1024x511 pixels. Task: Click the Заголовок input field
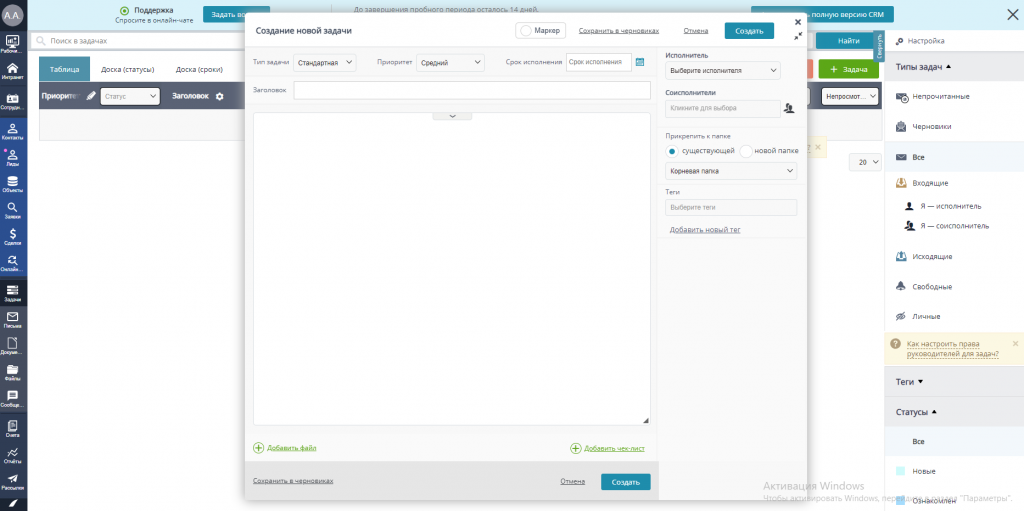[x=472, y=90]
